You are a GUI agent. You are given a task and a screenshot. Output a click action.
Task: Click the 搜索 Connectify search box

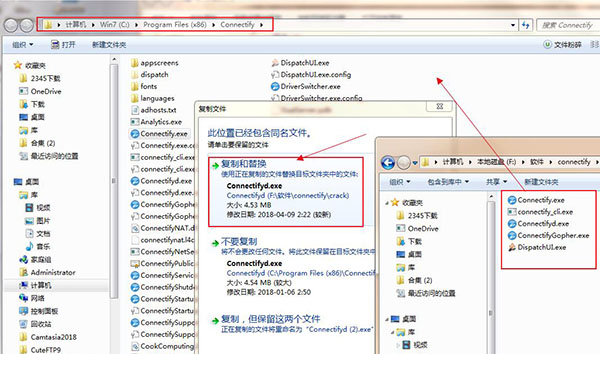(568, 25)
